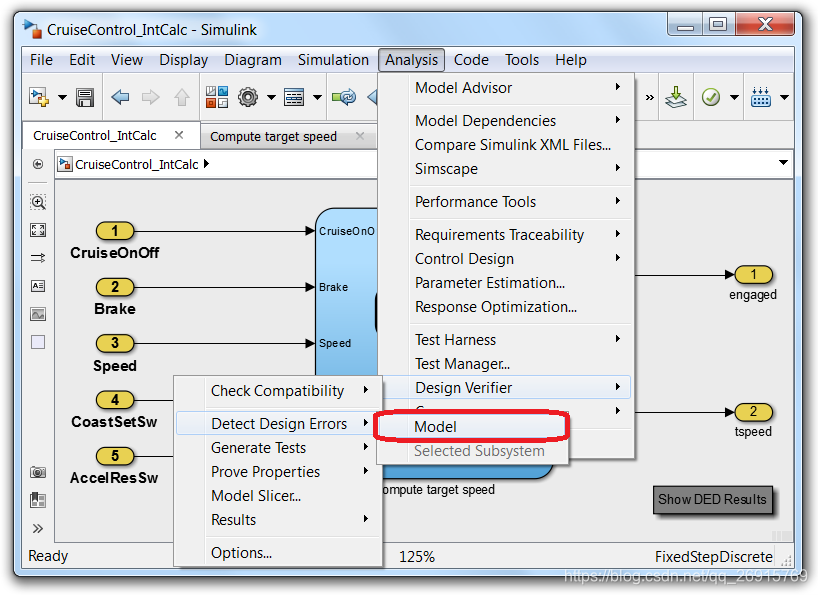Open the Library Browser icon

pos(217,97)
